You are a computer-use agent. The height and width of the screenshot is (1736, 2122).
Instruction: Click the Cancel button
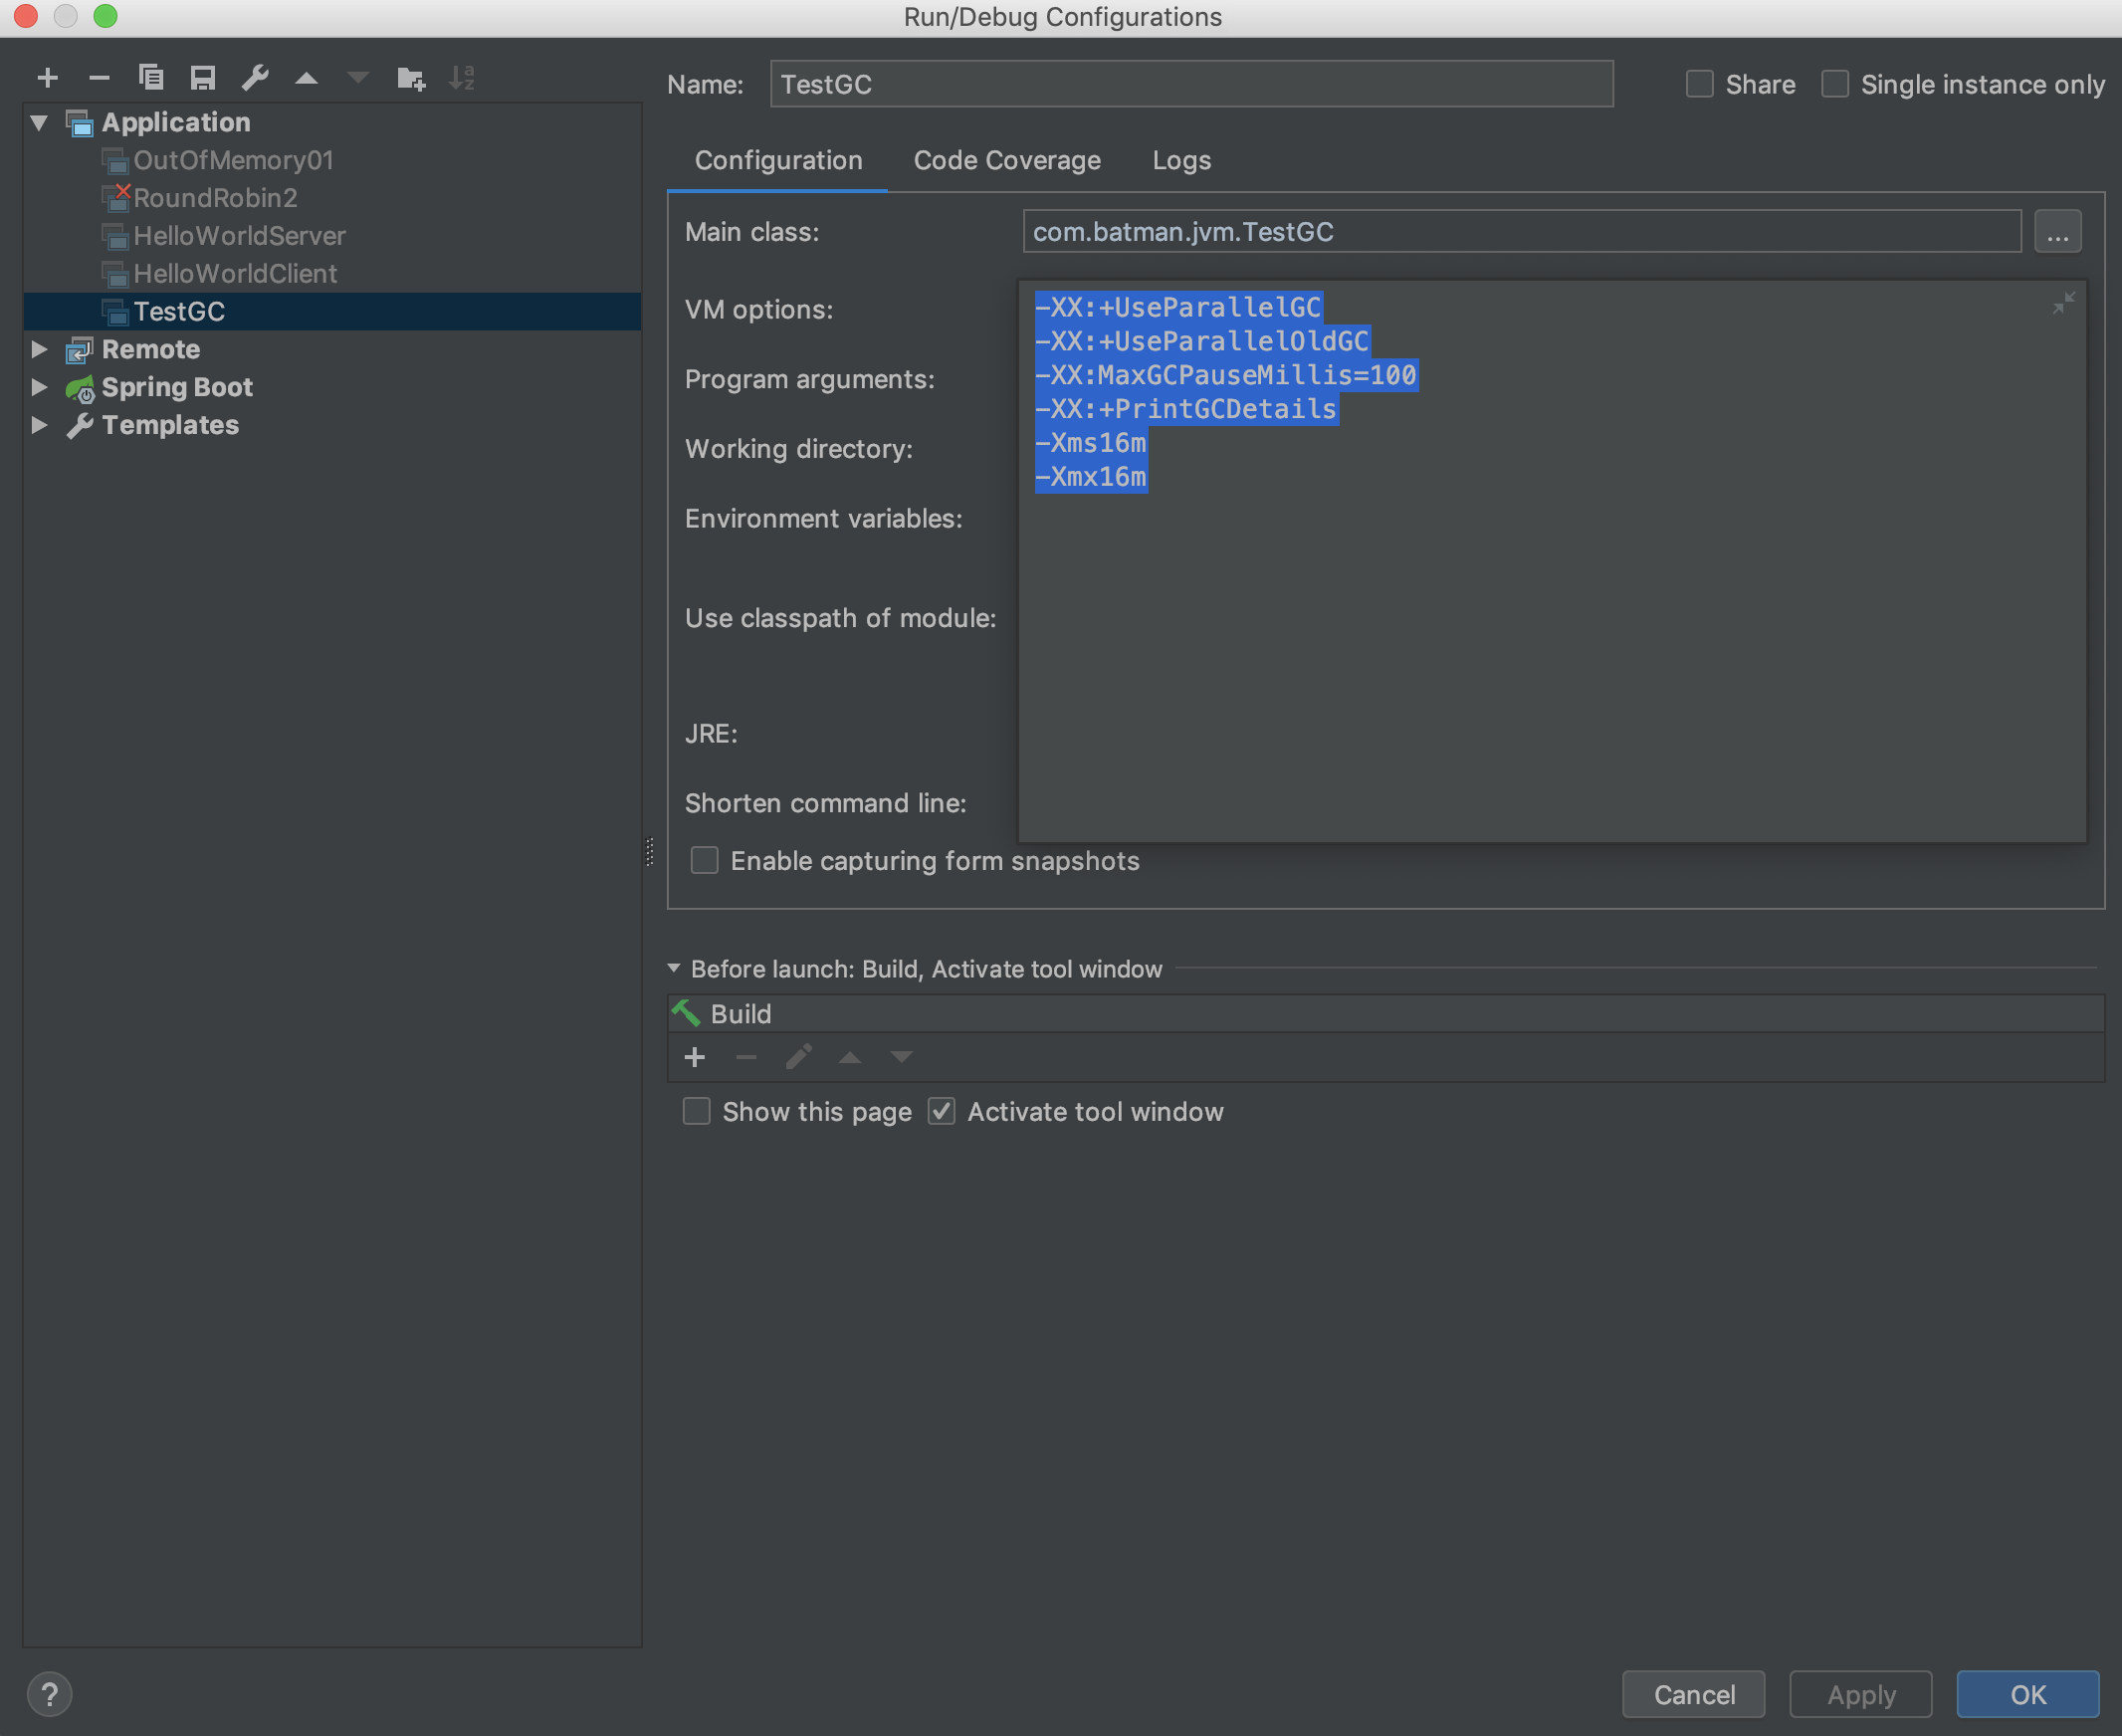1693,1694
